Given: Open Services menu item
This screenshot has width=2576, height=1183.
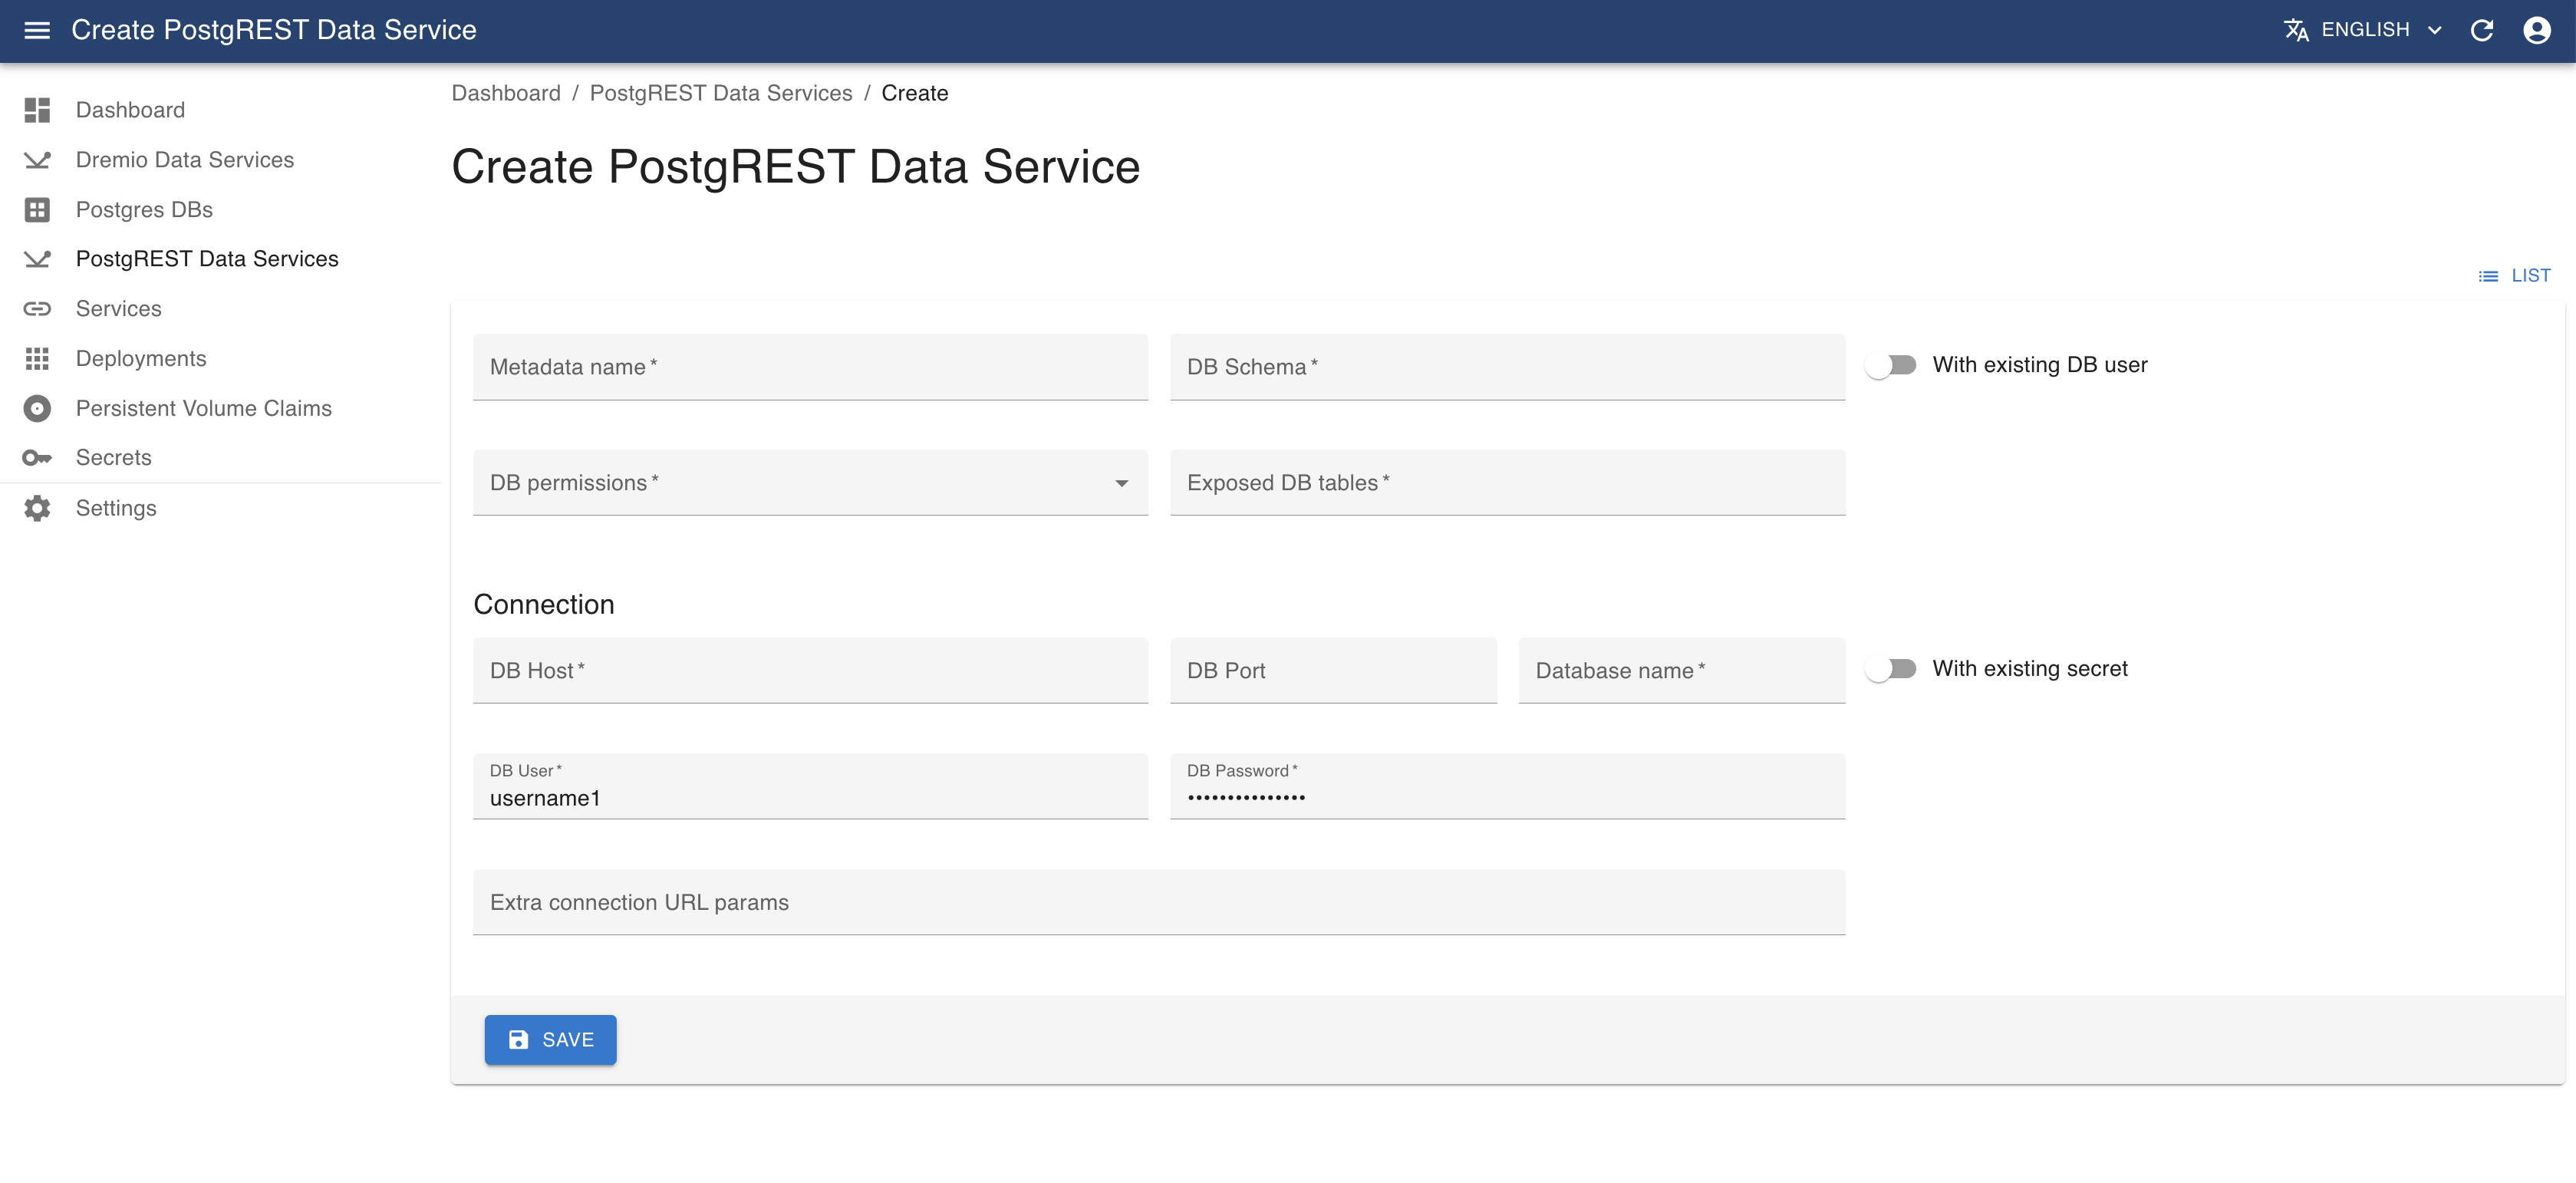Looking at the screenshot, I should click(x=220, y=309).
